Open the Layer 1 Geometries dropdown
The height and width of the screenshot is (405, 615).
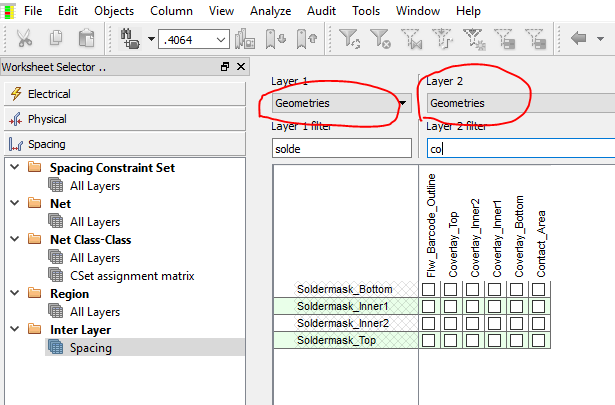tap(403, 103)
